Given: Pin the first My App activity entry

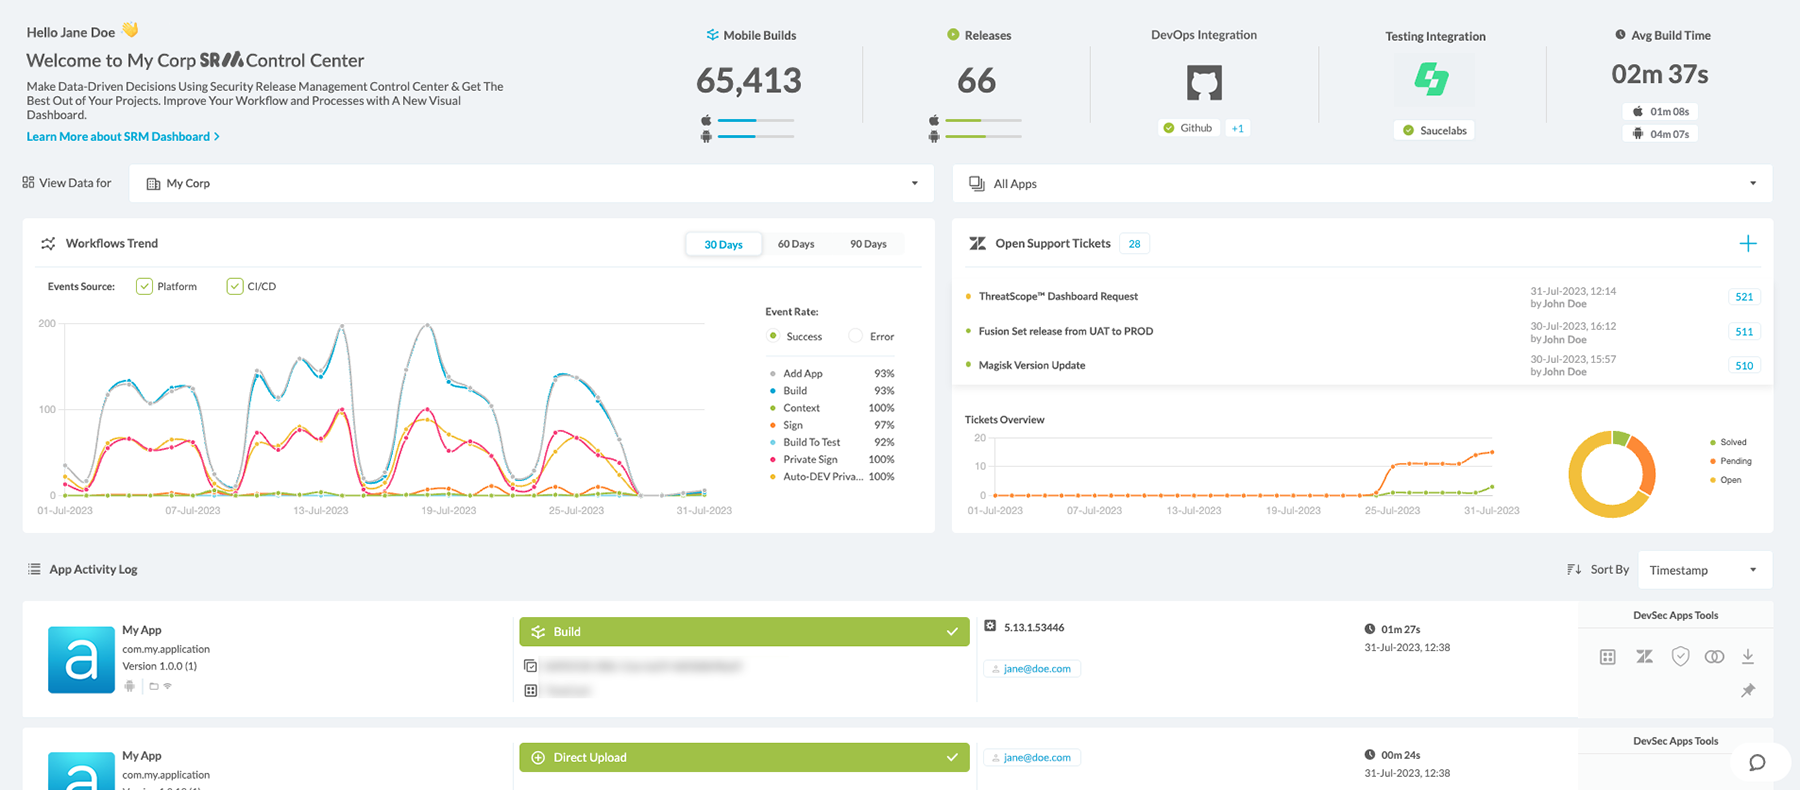Looking at the screenshot, I should [1747, 690].
